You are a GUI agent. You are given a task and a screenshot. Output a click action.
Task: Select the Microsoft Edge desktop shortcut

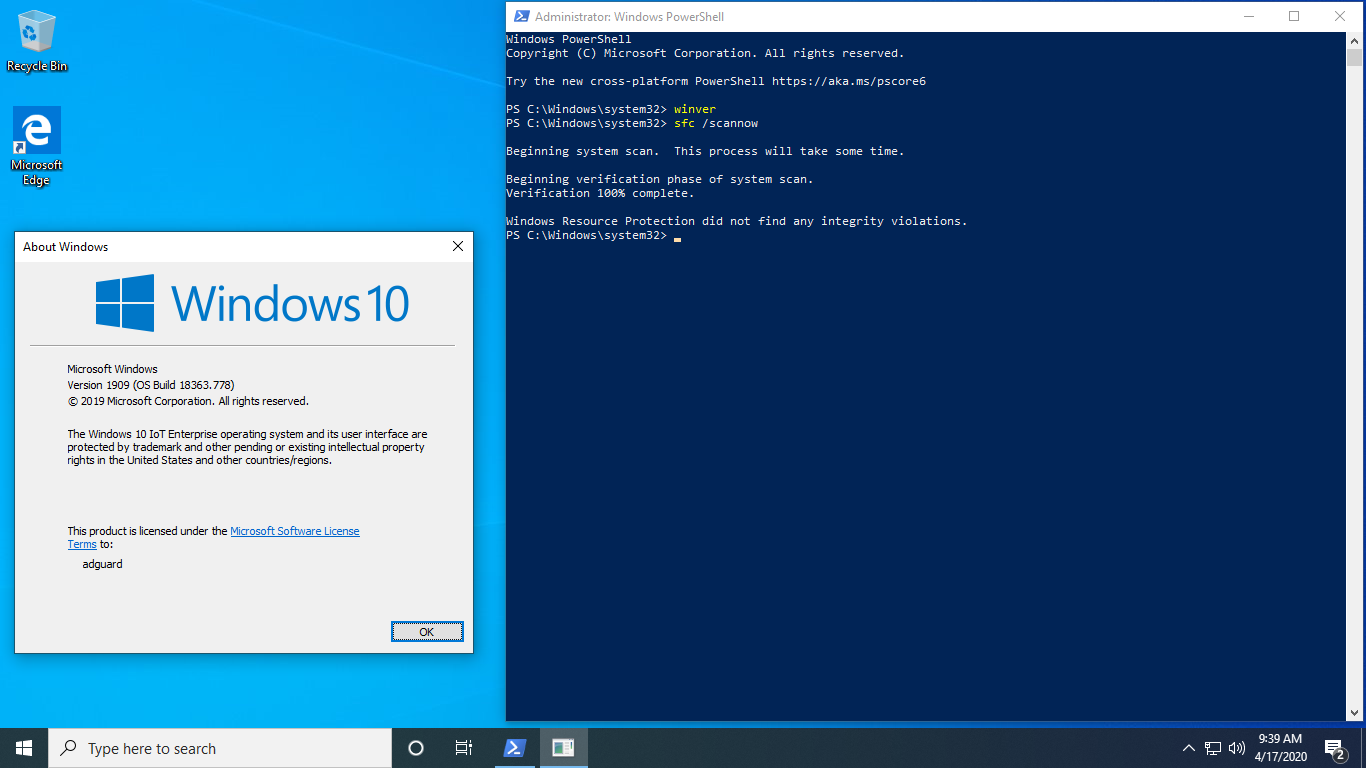37,147
